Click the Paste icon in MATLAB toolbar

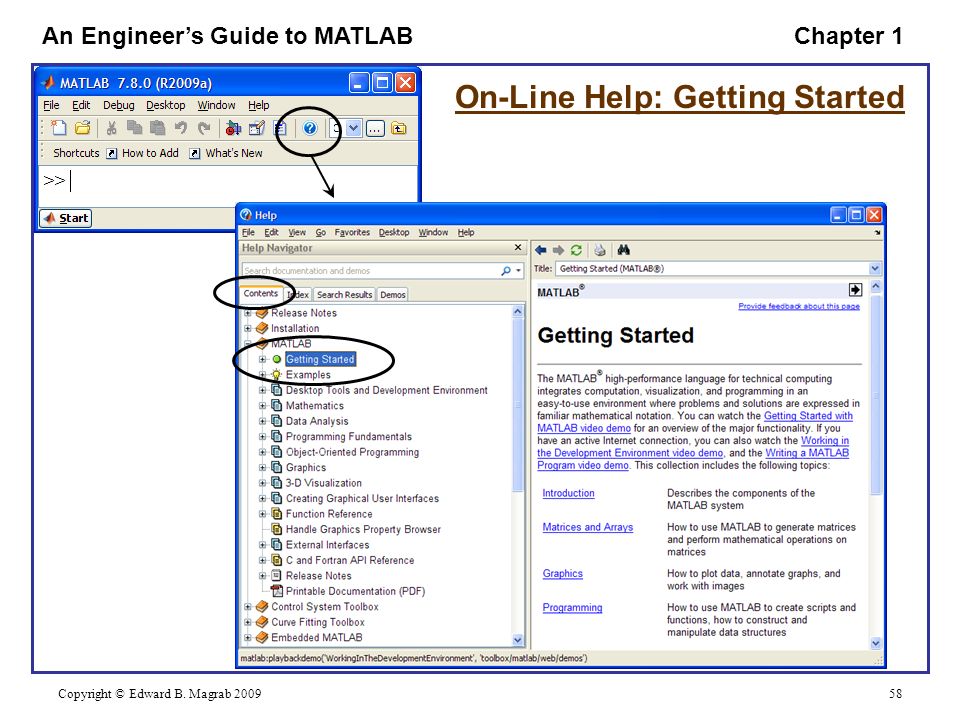coord(157,128)
